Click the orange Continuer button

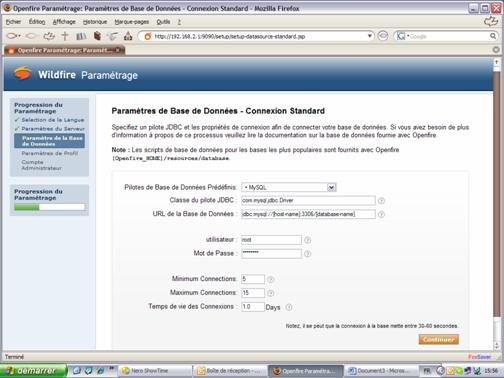[x=439, y=339]
